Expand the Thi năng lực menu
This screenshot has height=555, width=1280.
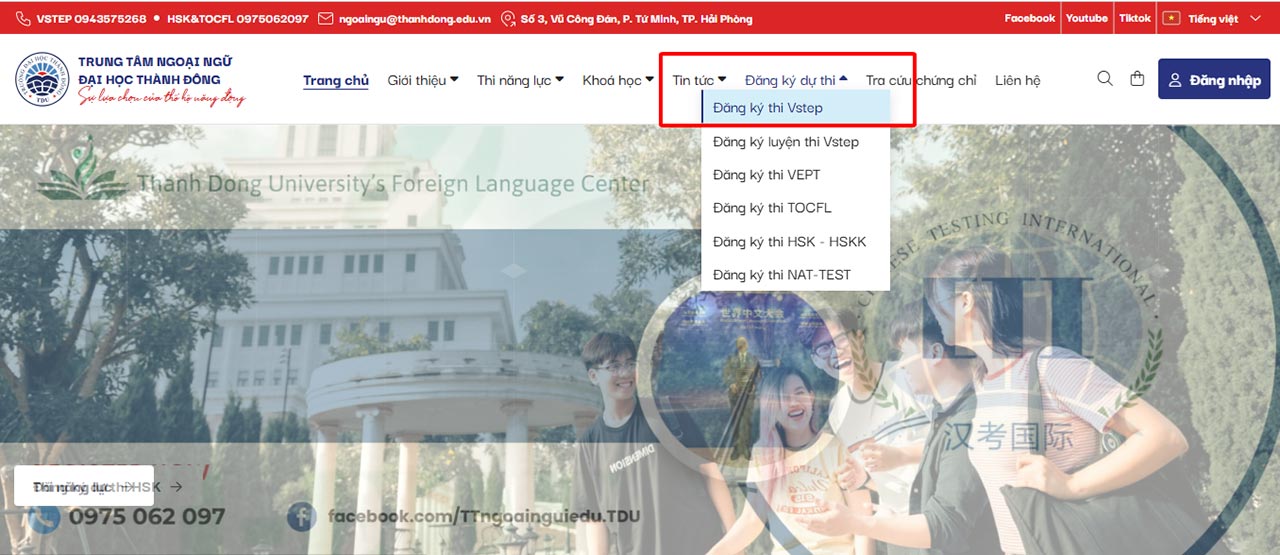(520, 80)
